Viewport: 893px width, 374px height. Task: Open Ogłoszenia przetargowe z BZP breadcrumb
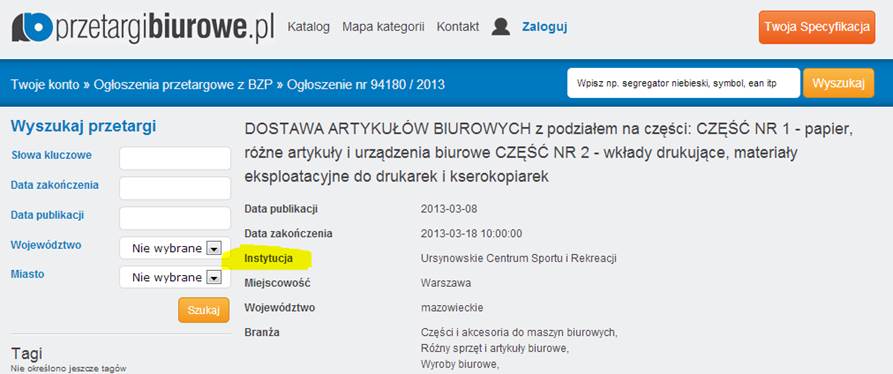(x=184, y=85)
